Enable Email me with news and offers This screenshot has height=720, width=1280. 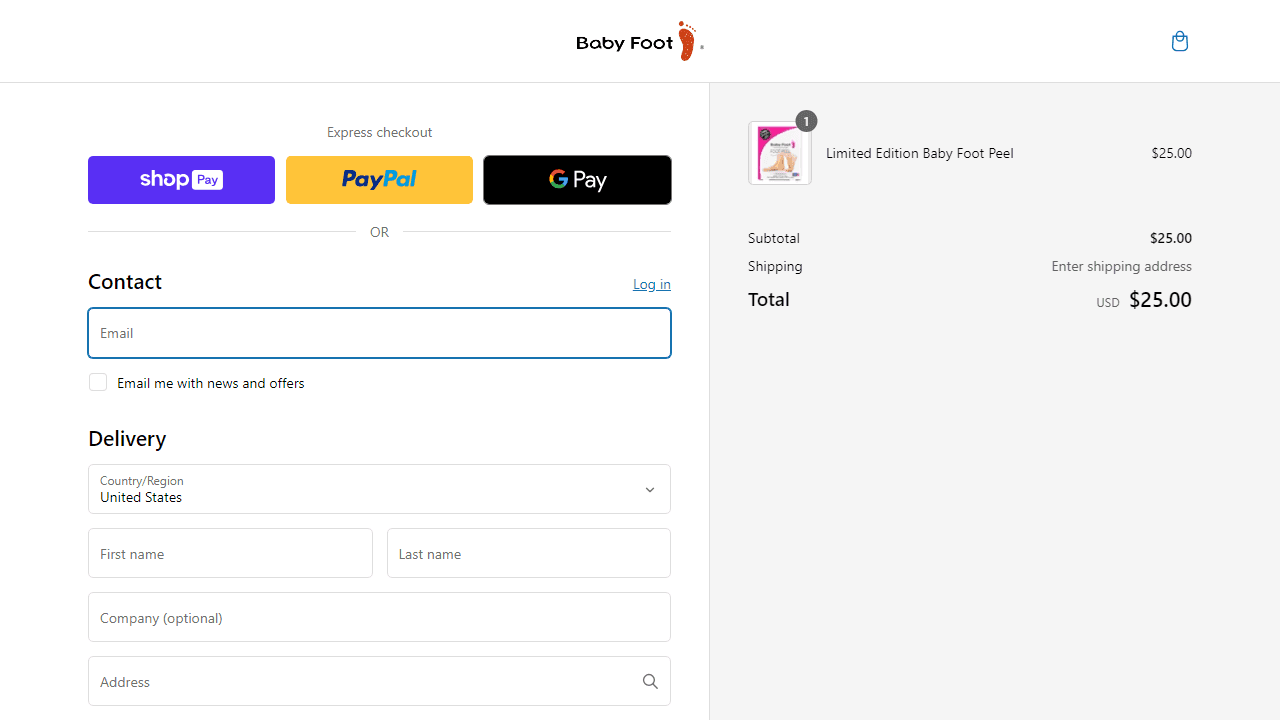(98, 382)
